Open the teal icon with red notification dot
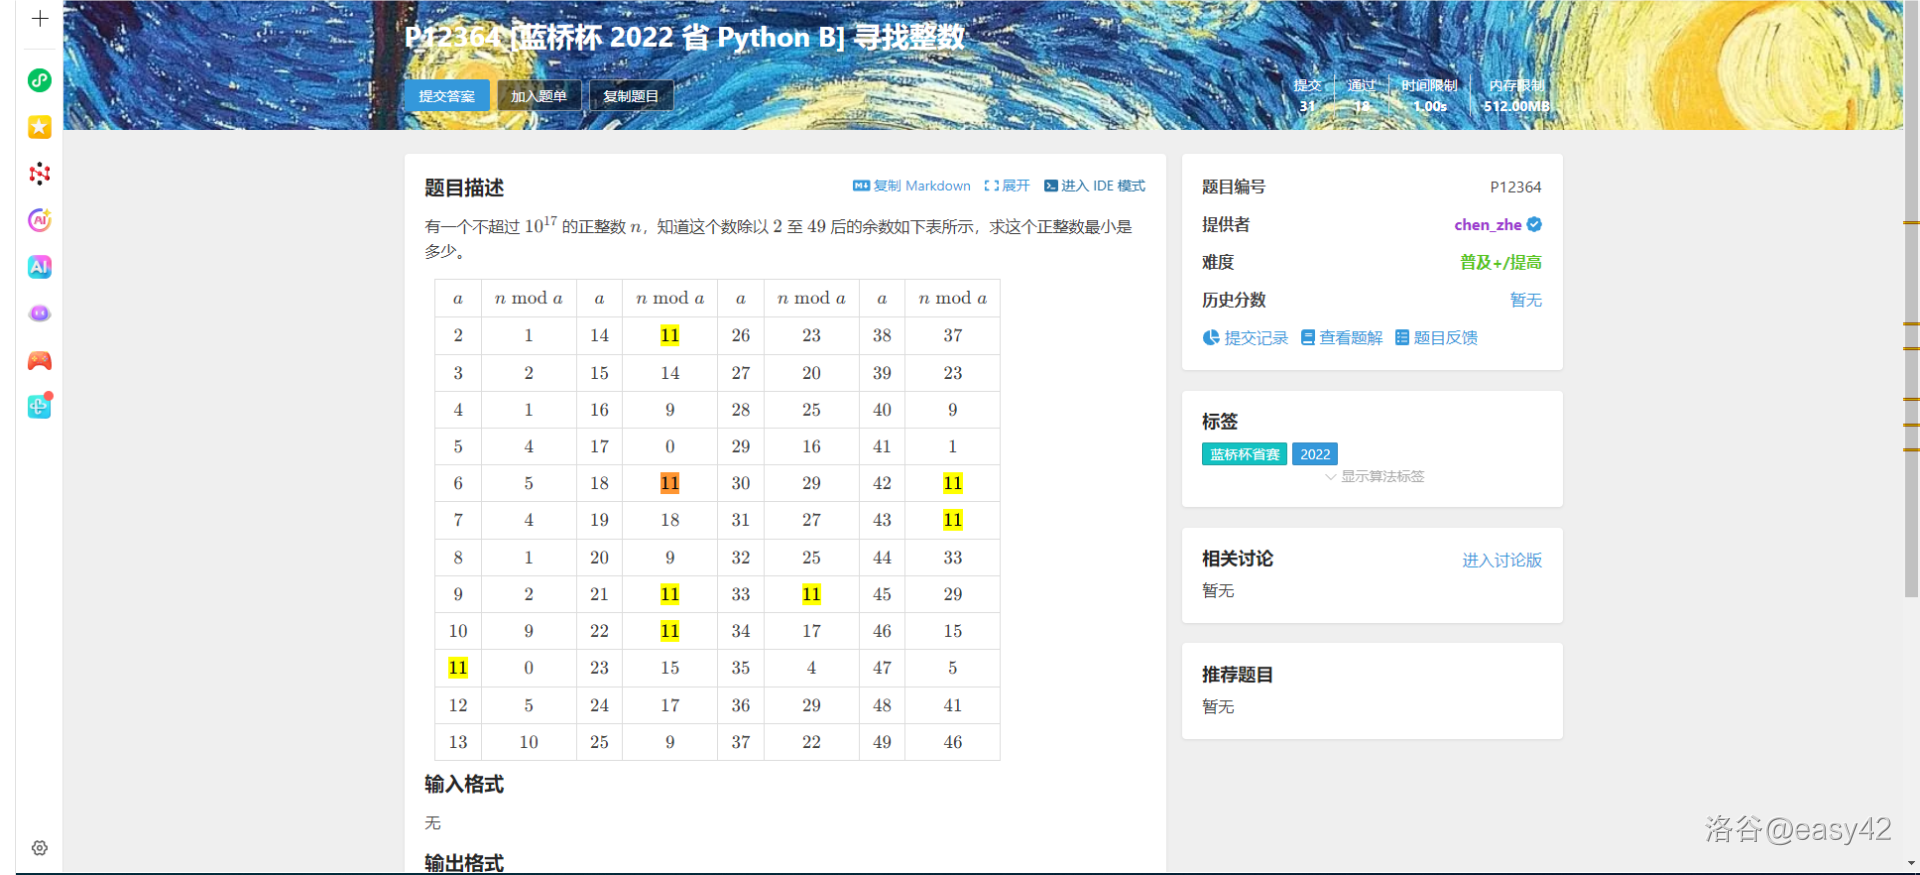The image size is (1920, 875). pyautogui.click(x=39, y=406)
